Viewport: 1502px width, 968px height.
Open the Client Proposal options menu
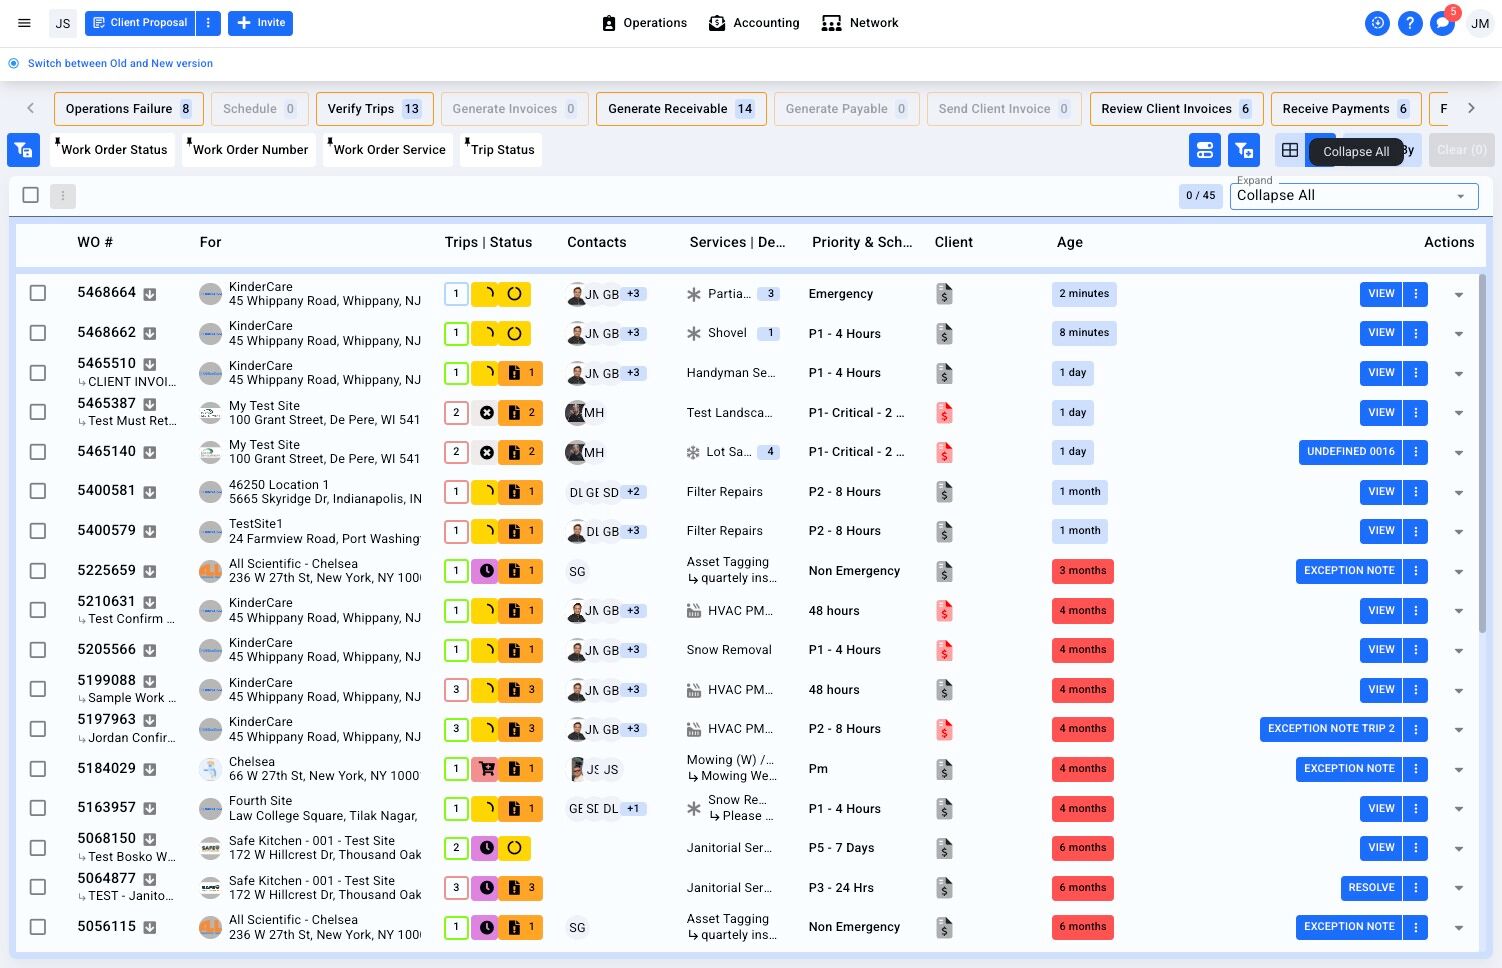[x=208, y=23]
